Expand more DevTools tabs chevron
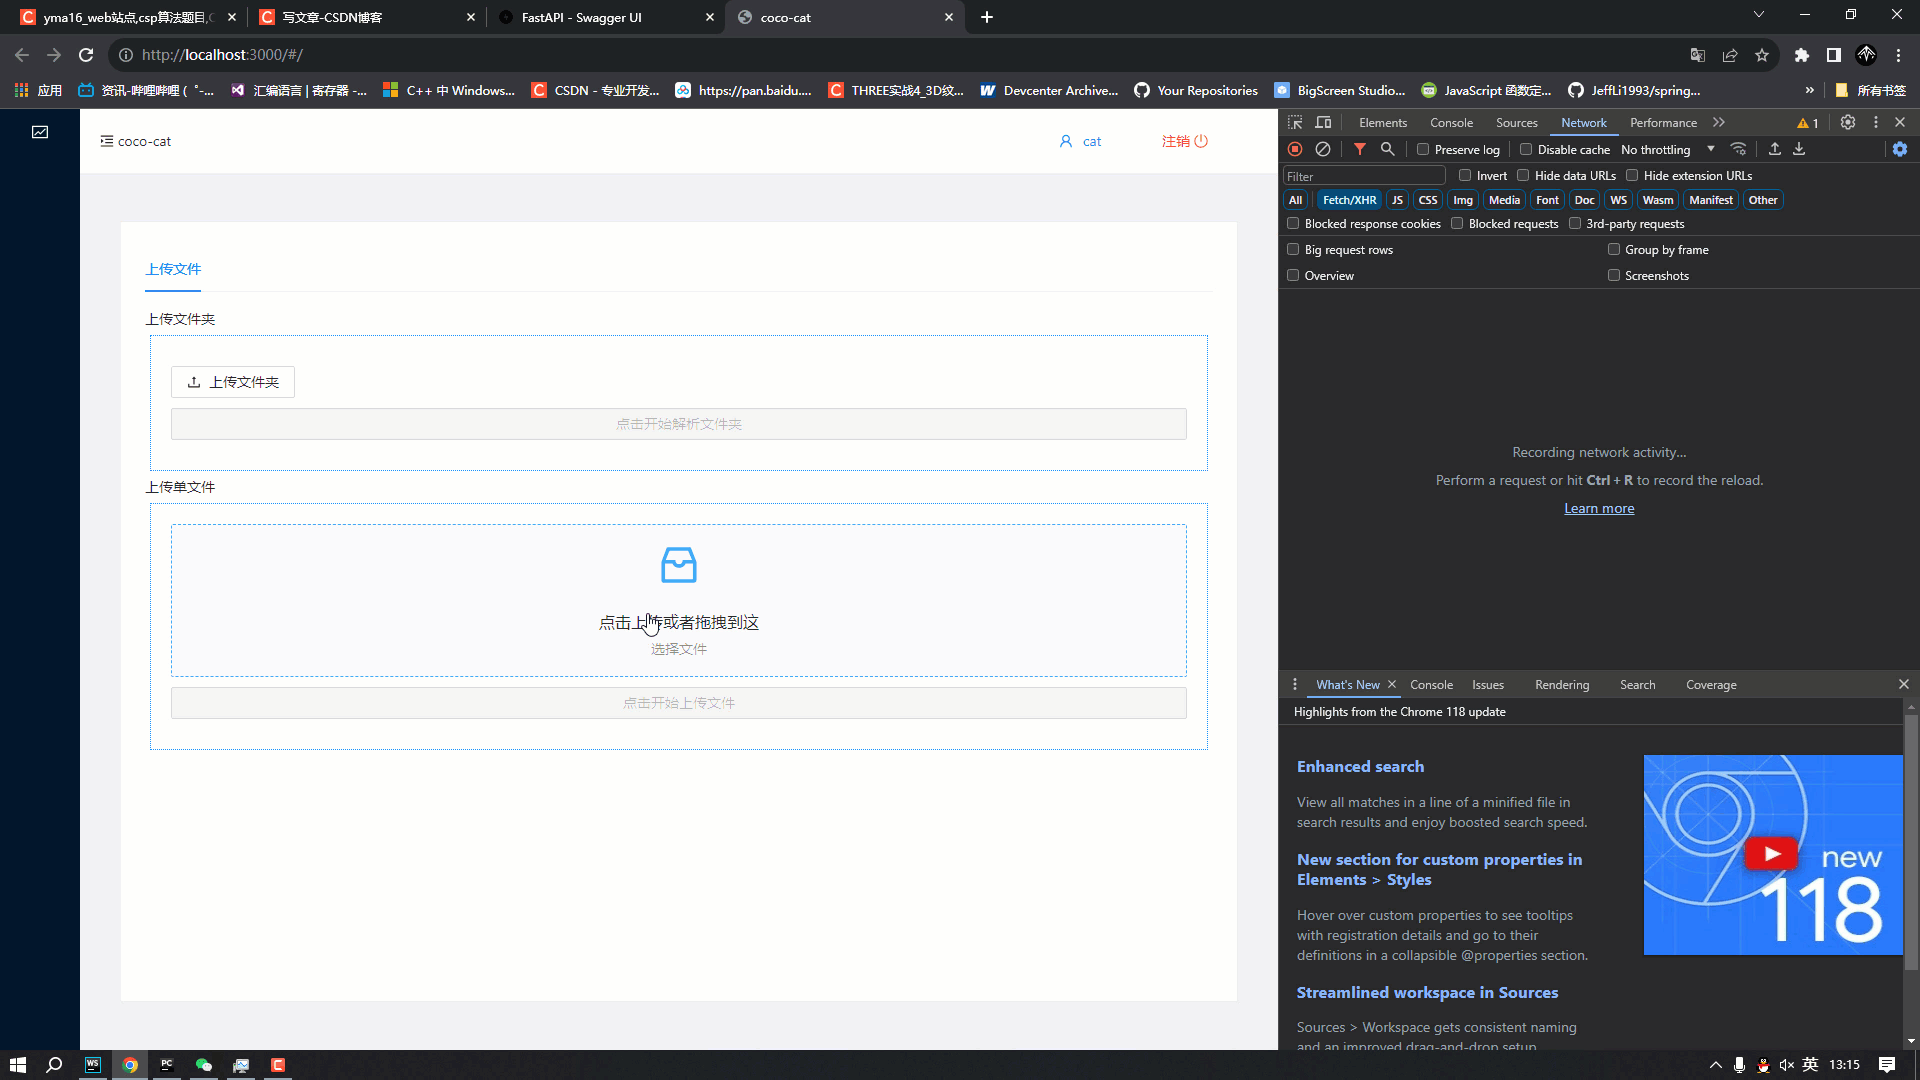Image resolution: width=1920 pixels, height=1080 pixels. 1719,122
